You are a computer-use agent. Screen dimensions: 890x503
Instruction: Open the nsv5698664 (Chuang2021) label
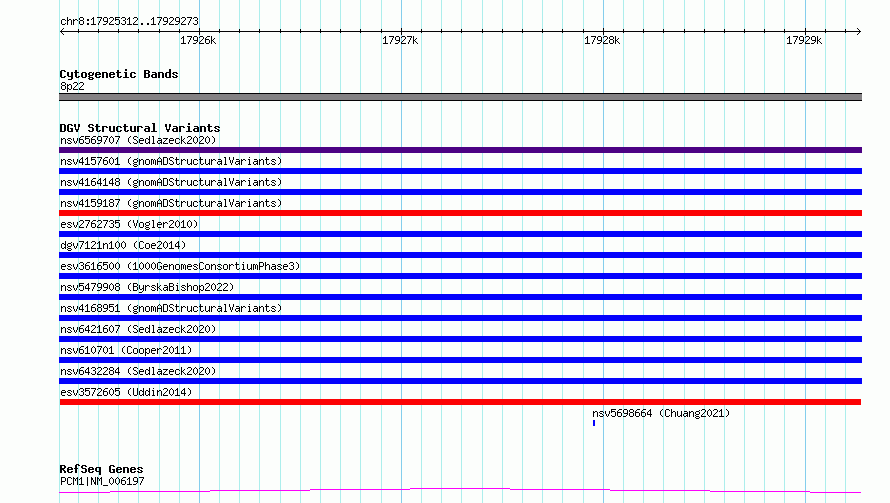coord(661,413)
